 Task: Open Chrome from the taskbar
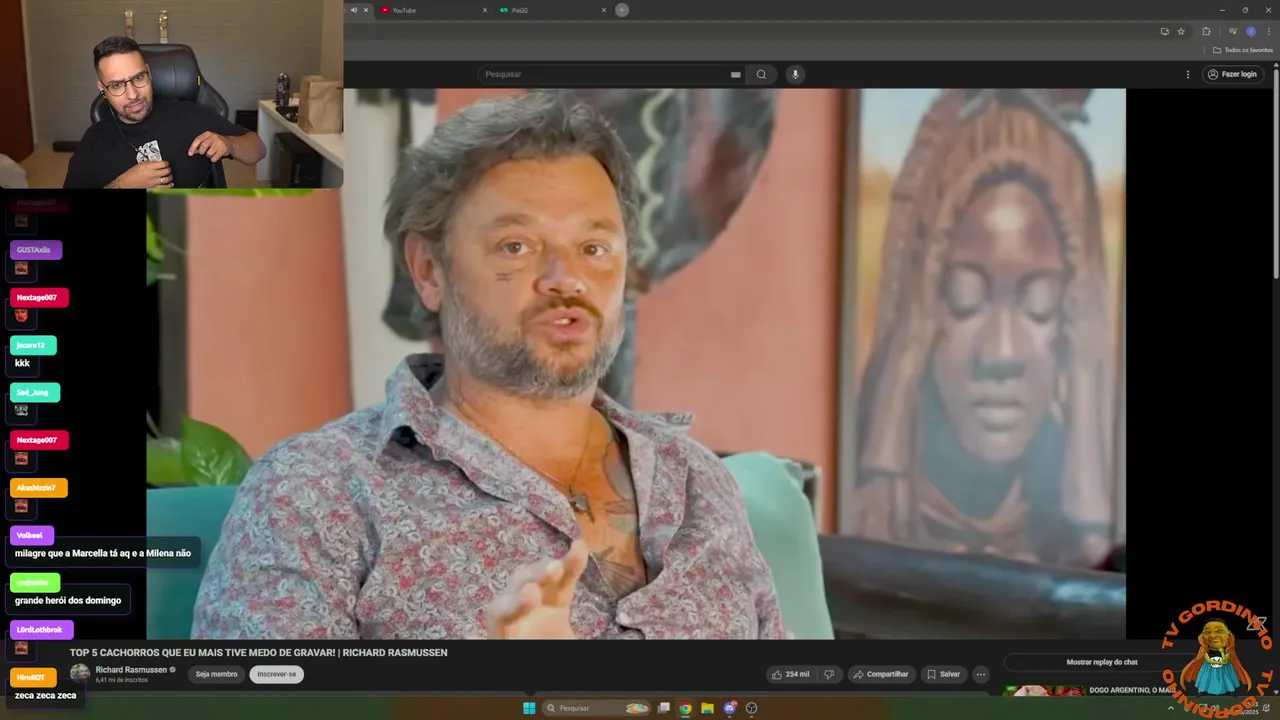[x=685, y=708]
